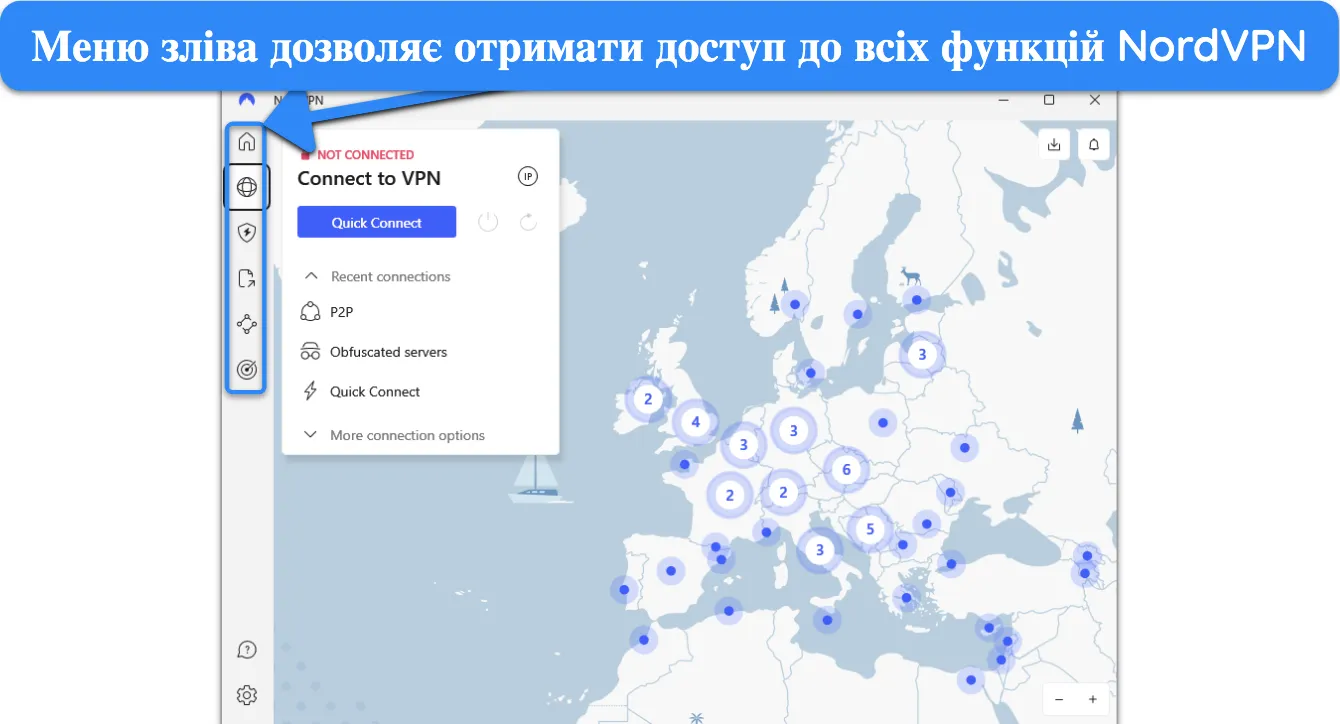Open the notifications bell icon
This screenshot has height=724, width=1340.
pos(1094,144)
